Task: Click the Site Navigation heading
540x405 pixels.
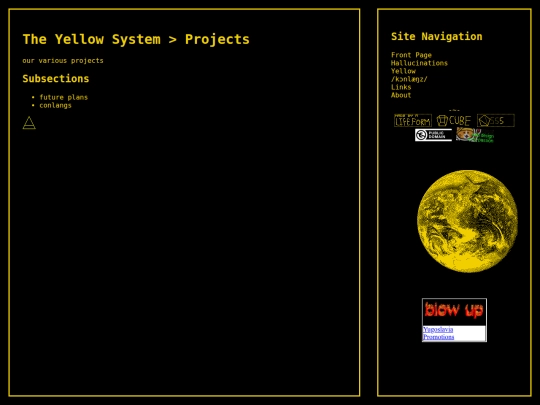Action: click(x=437, y=37)
